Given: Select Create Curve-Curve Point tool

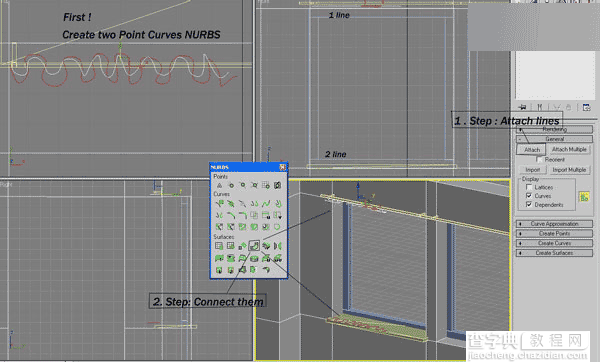Looking at the screenshot, I should pos(254,185).
